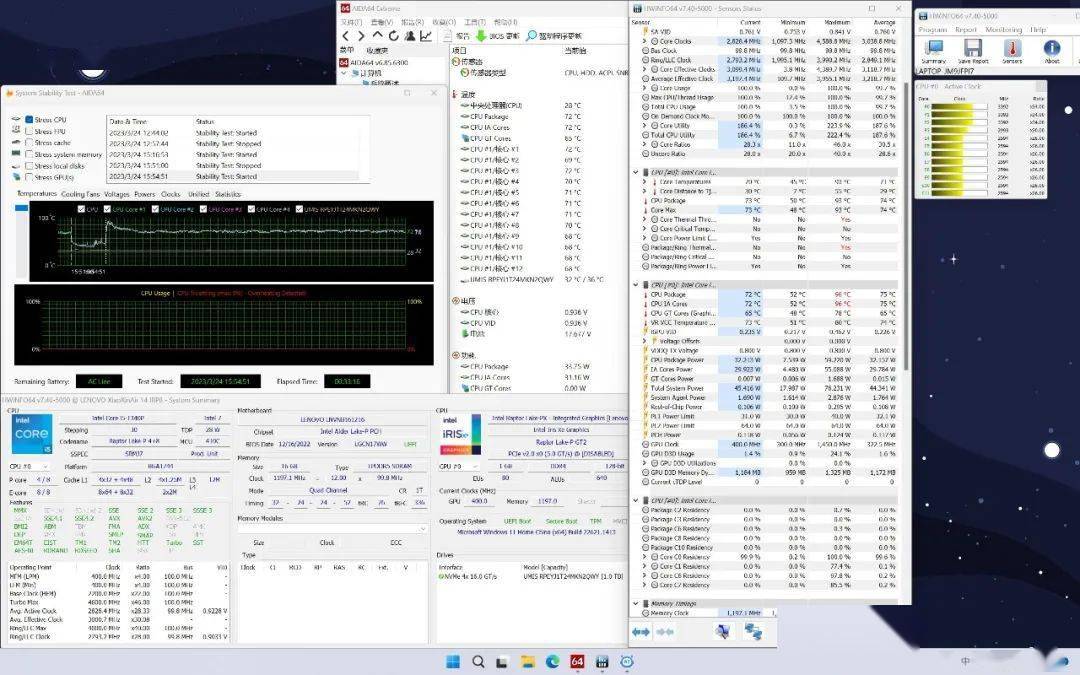The height and width of the screenshot is (675, 1080).
Task: Uncheck the Stress CPU checkbox
Action: [29, 120]
